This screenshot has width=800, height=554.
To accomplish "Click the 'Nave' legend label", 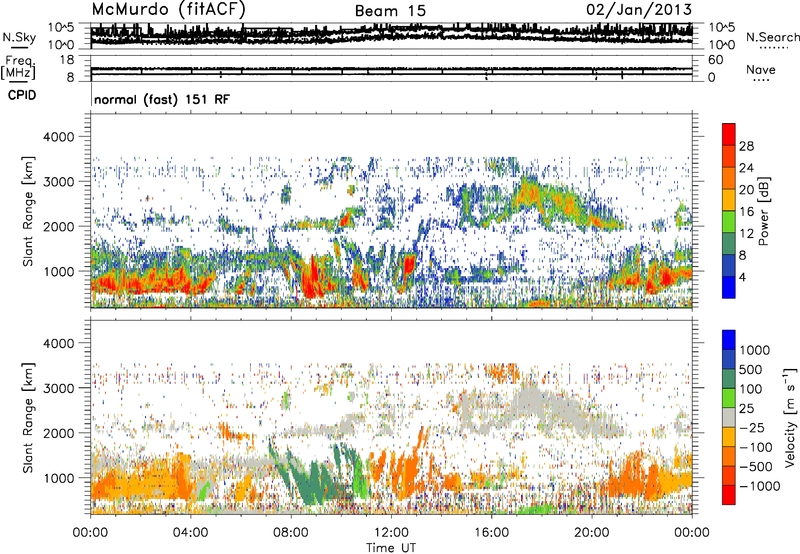I will pos(761,69).
